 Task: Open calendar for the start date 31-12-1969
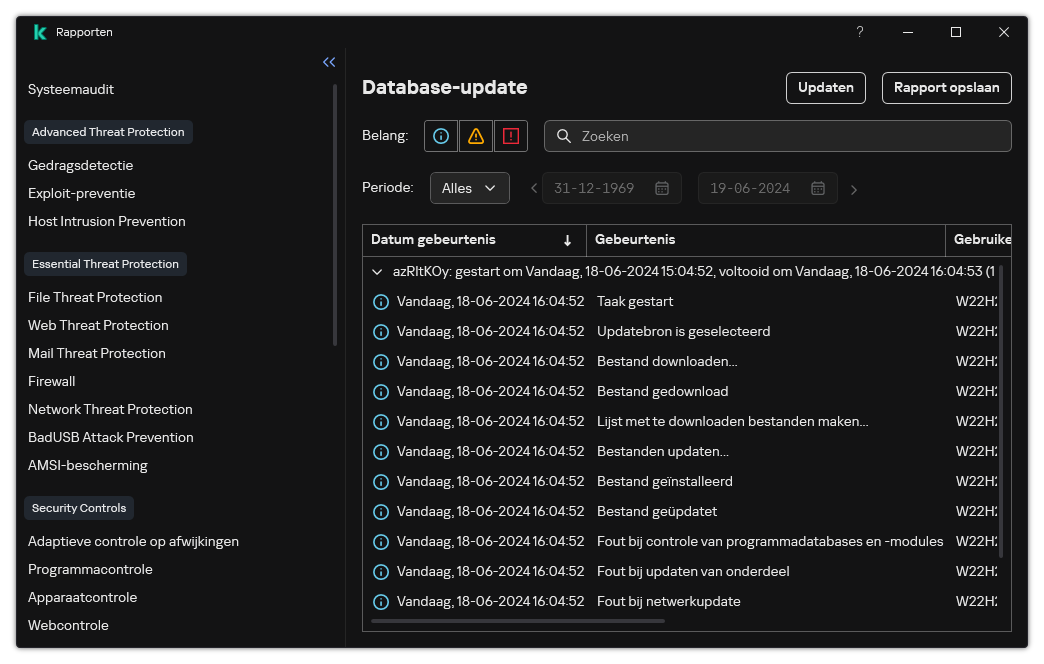pyautogui.click(x=661, y=188)
